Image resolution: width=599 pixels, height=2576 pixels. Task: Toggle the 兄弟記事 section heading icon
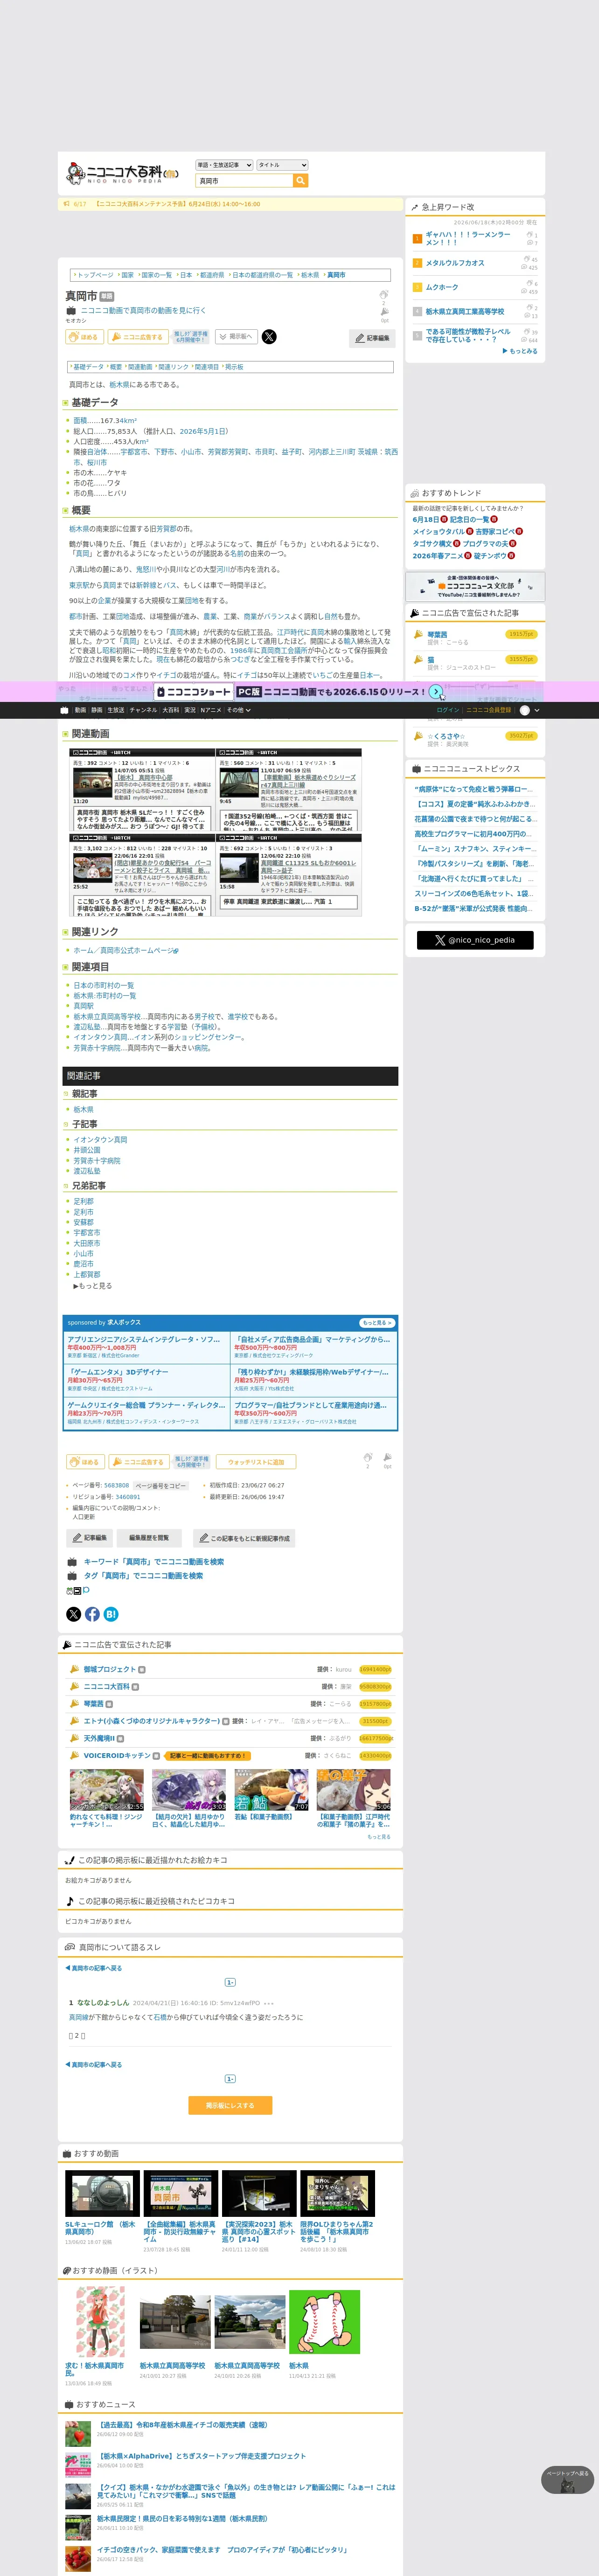tap(65, 1186)
